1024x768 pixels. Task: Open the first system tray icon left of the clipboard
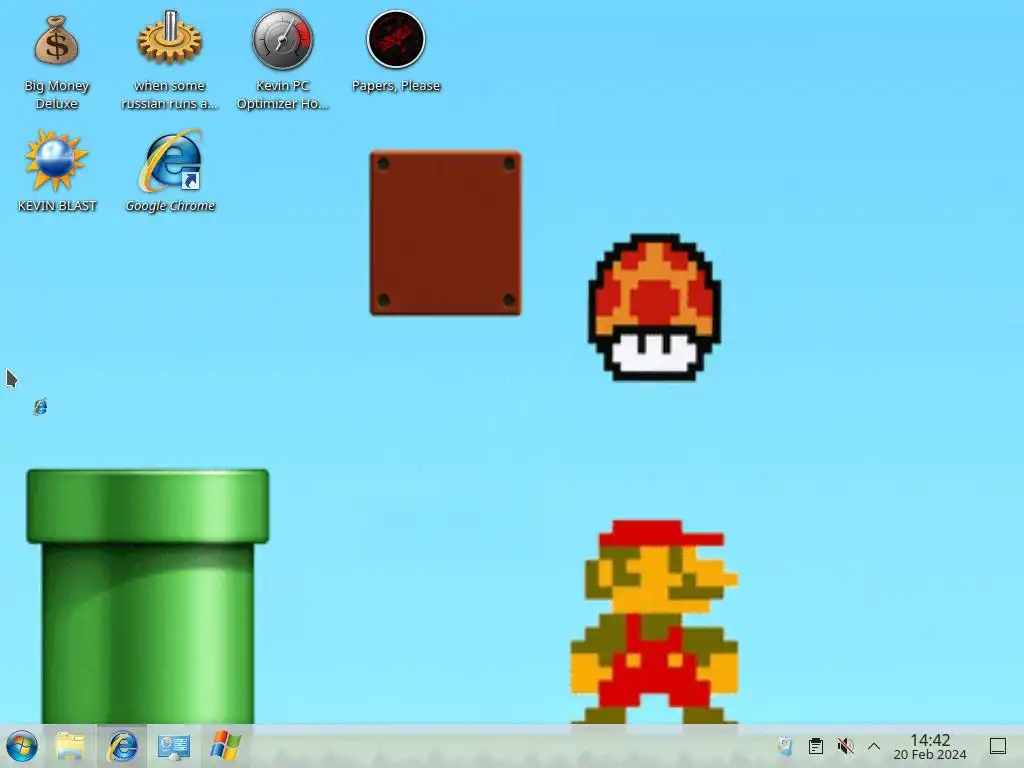[785, 746]
